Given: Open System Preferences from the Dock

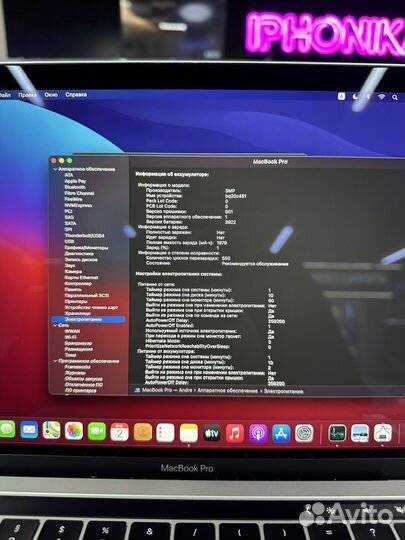Looking at the screenshot, I should [x=304, y=433].
